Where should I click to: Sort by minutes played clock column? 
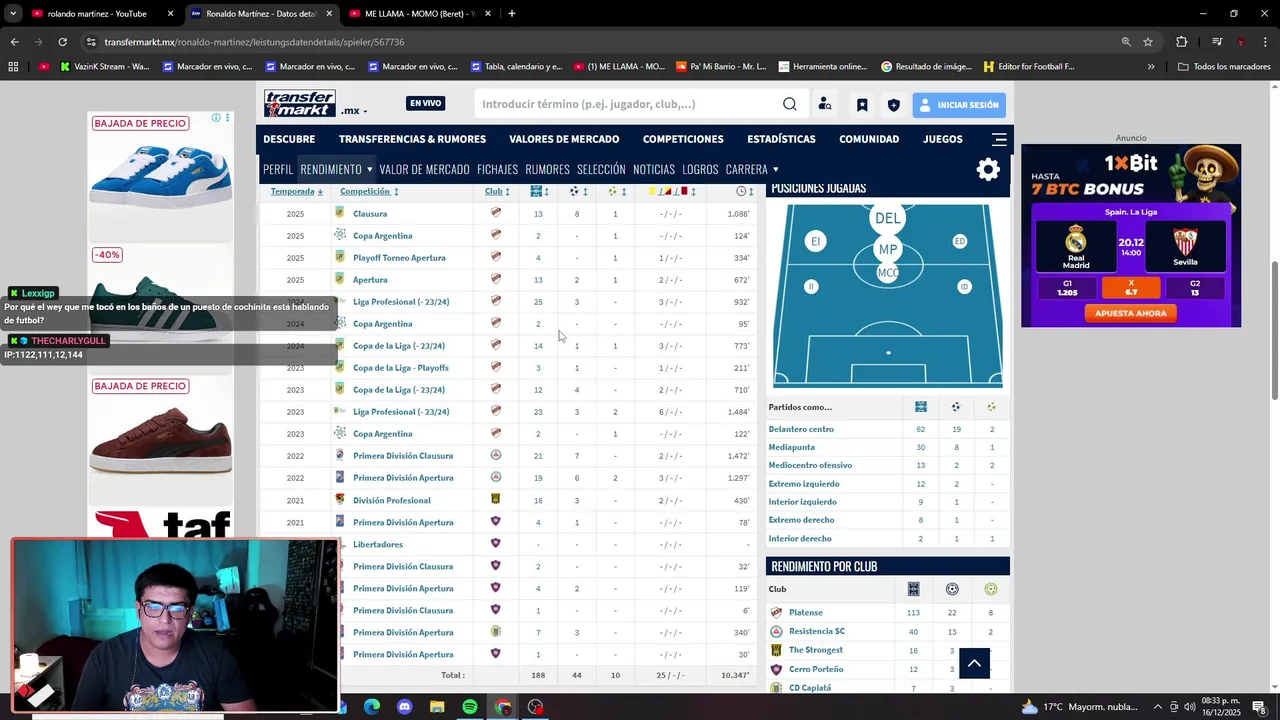[x=744, y=191]
